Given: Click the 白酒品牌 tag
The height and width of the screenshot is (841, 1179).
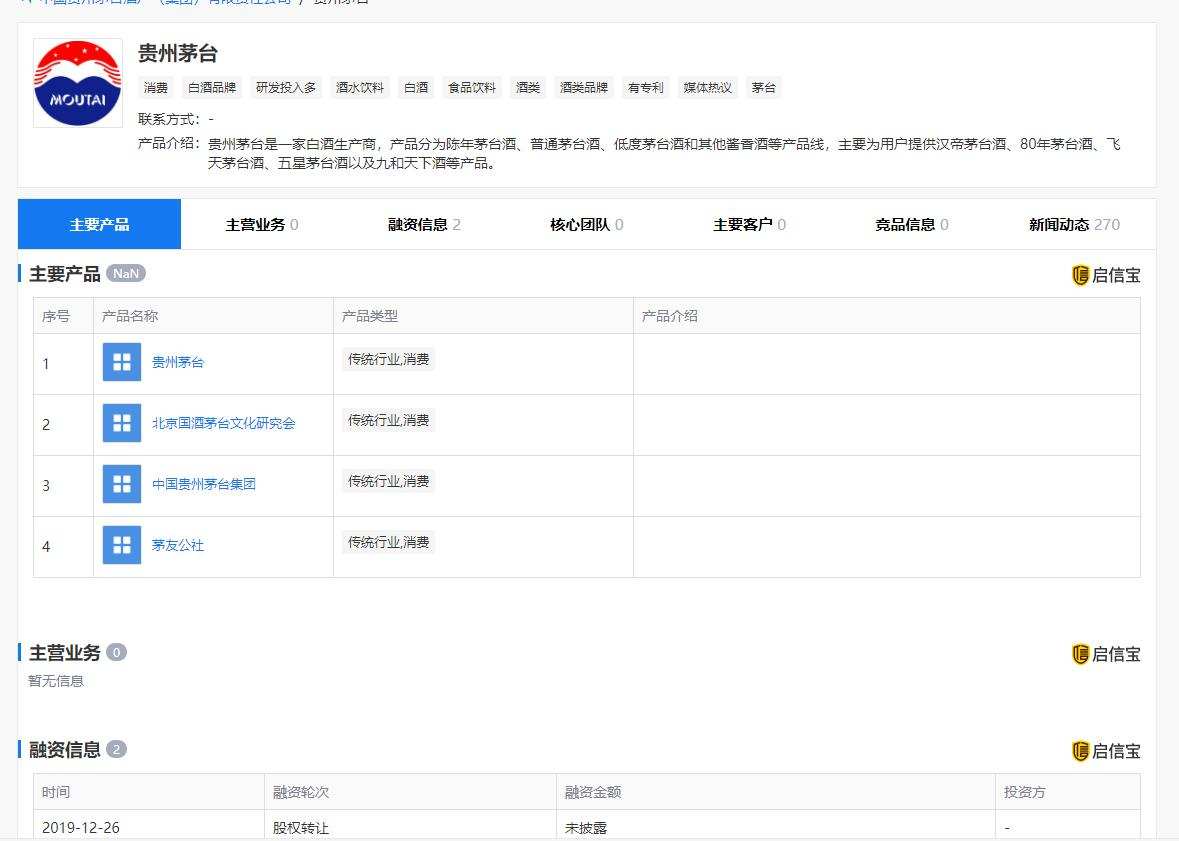Looking at the screenshot, I should 212,87.
